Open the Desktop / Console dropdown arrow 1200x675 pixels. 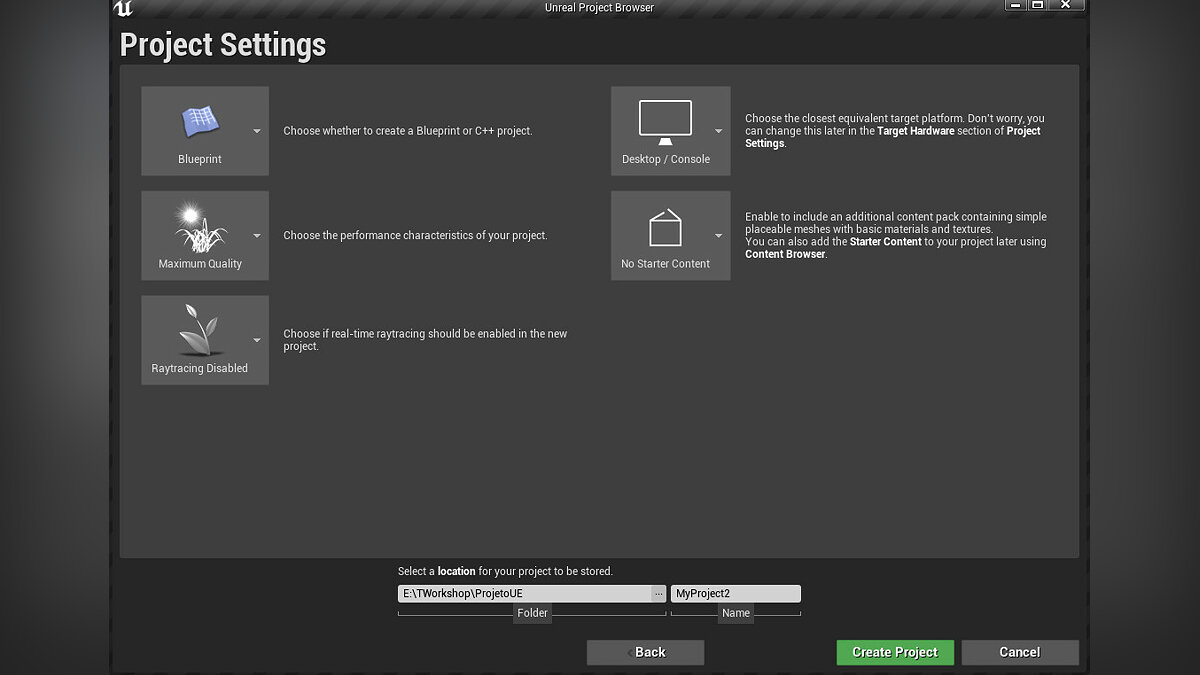718,131
